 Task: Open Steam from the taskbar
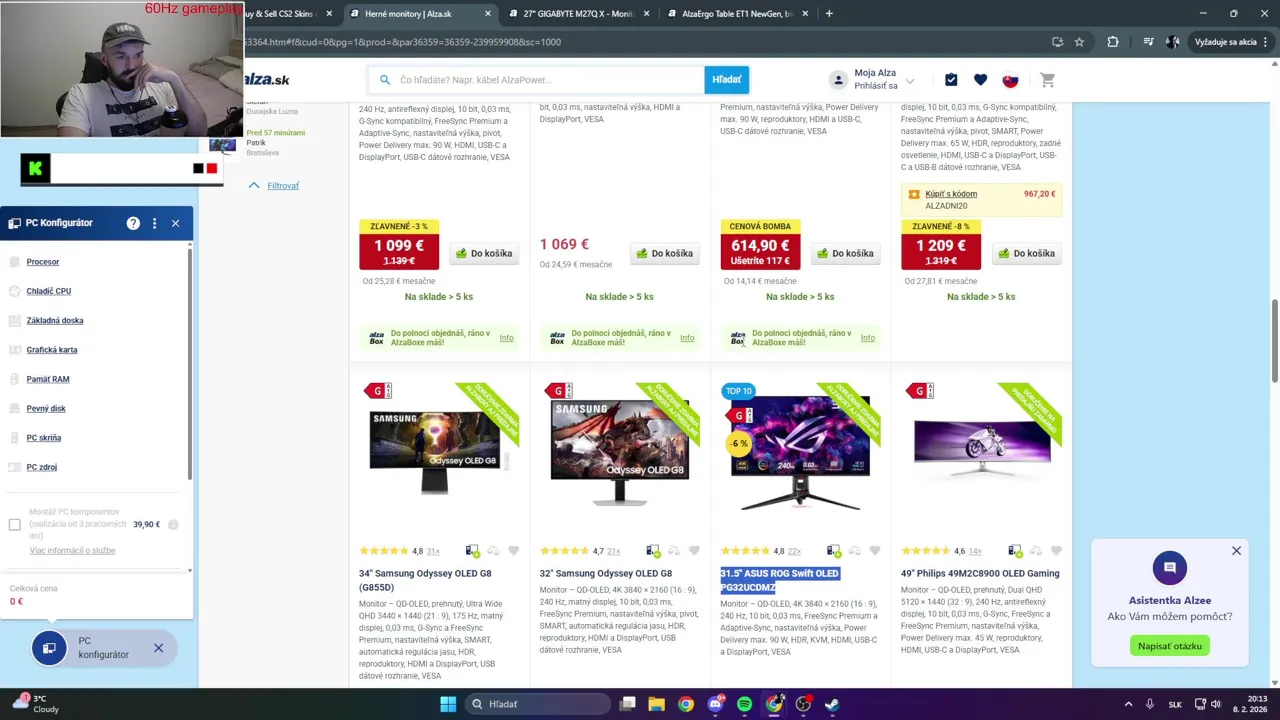pos(832,704)
